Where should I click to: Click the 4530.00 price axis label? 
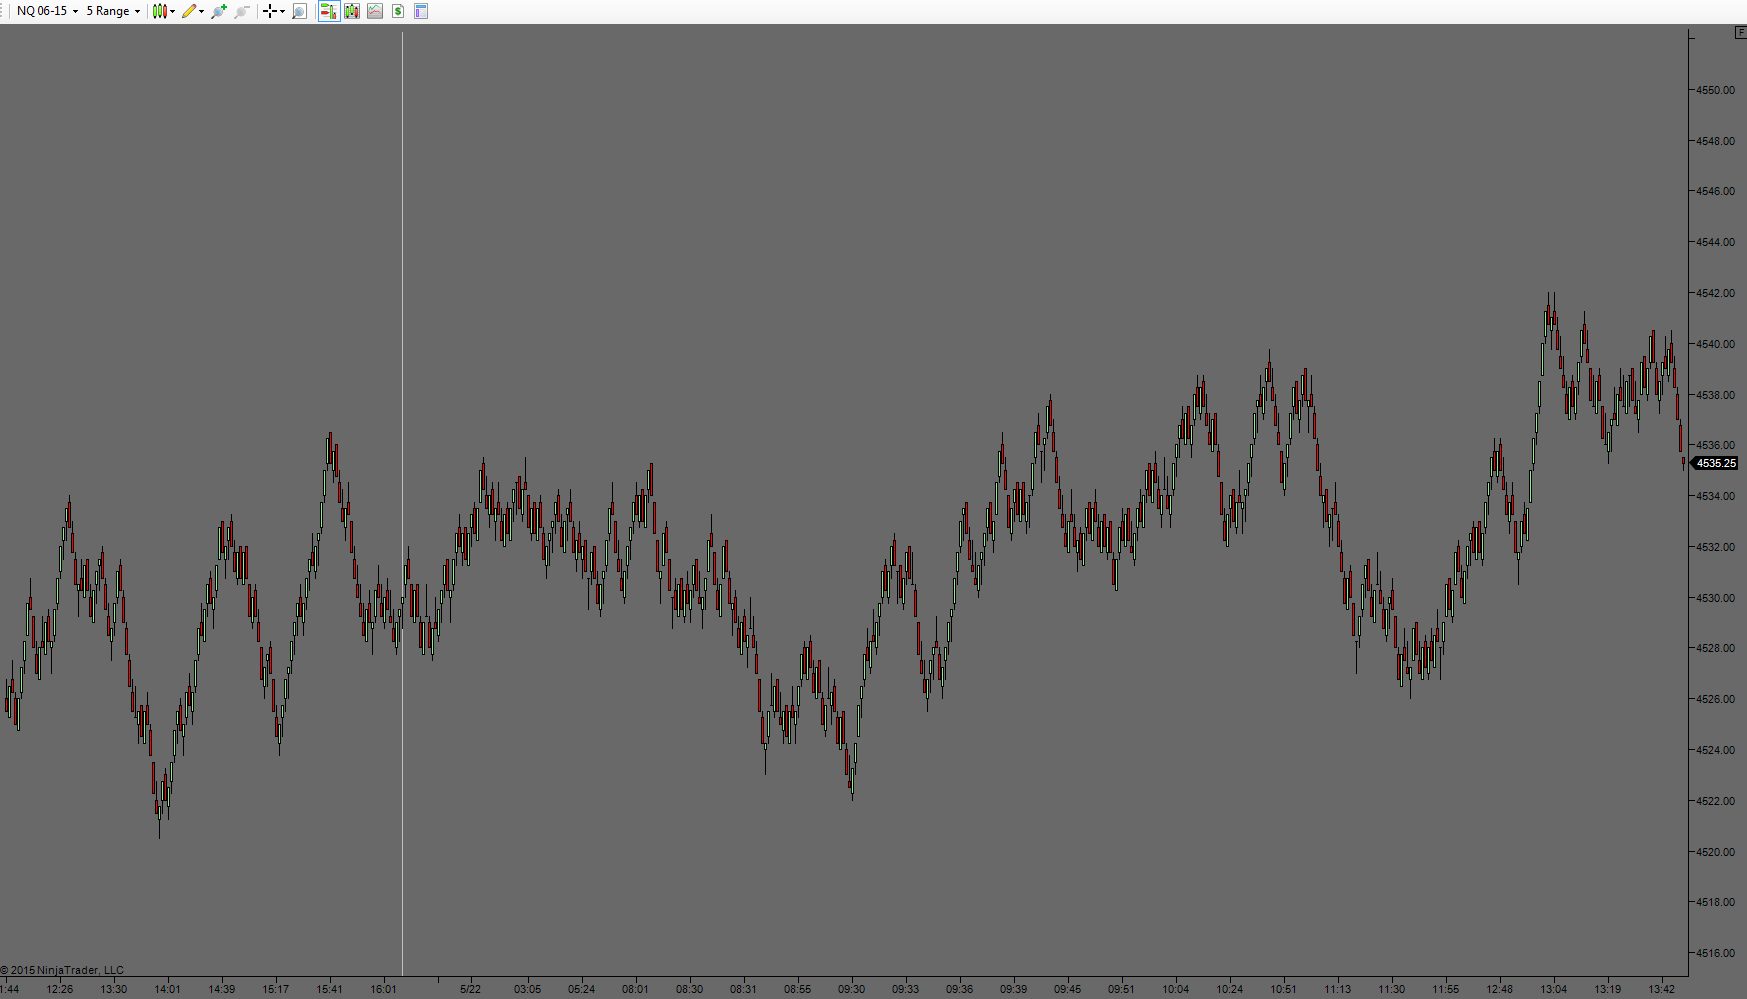pyautogui.click(x=1715, y=598)
